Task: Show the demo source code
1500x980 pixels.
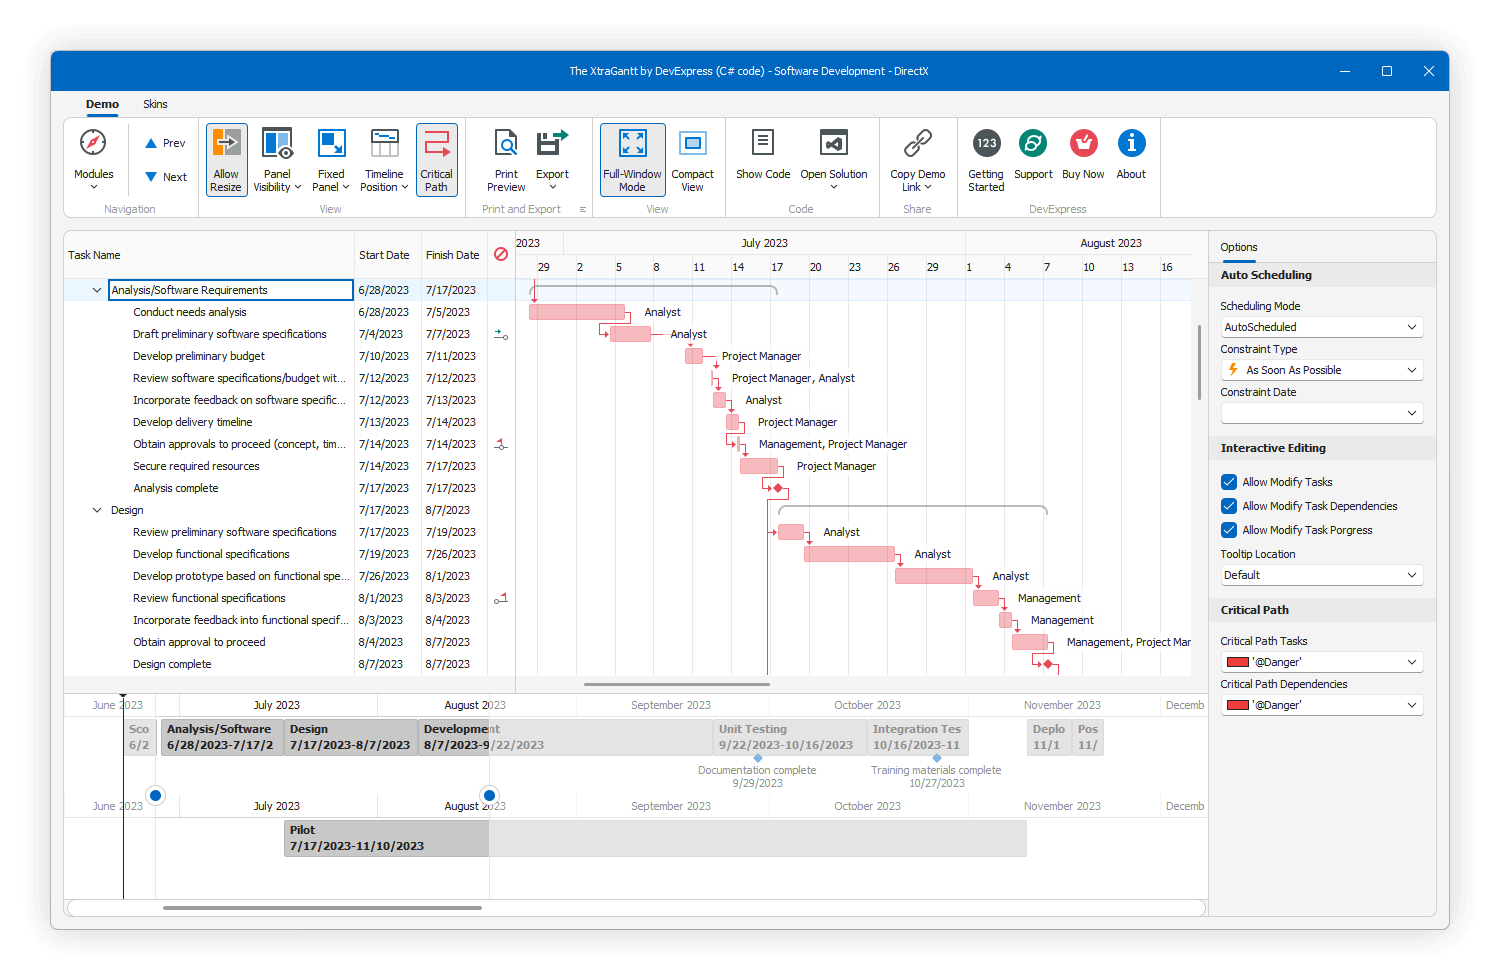Action: pos(762,158)
